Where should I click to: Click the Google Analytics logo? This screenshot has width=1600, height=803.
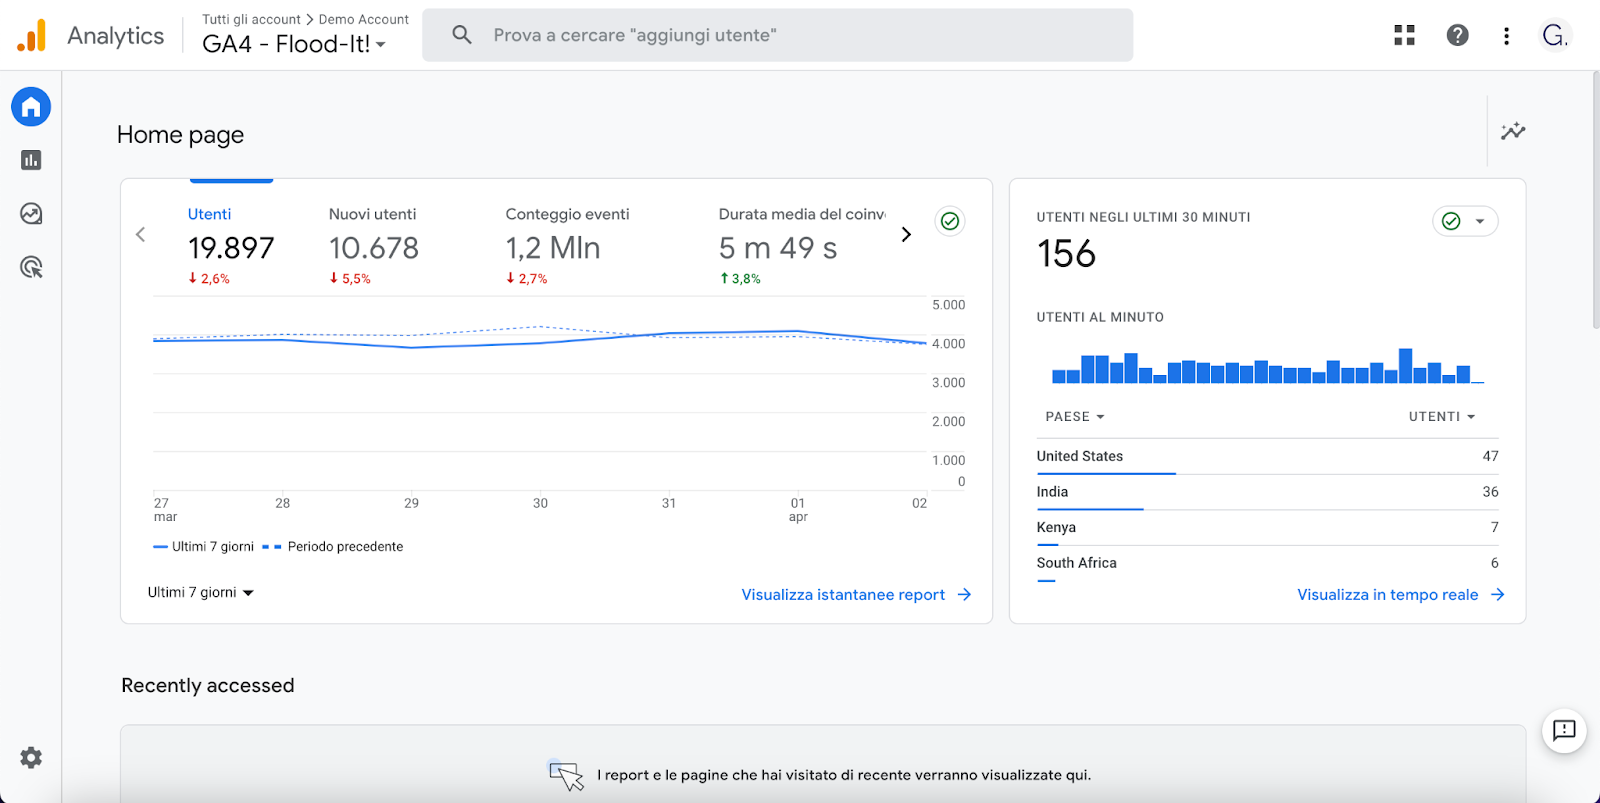(32, 35)
